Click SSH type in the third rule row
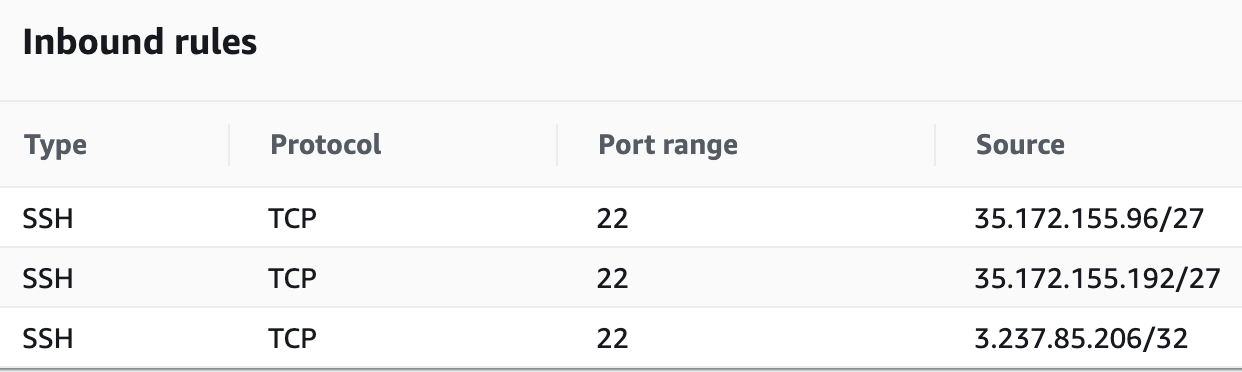This screenshot has height=372, width=1242. pyautogui.click(x=49, y=338)
